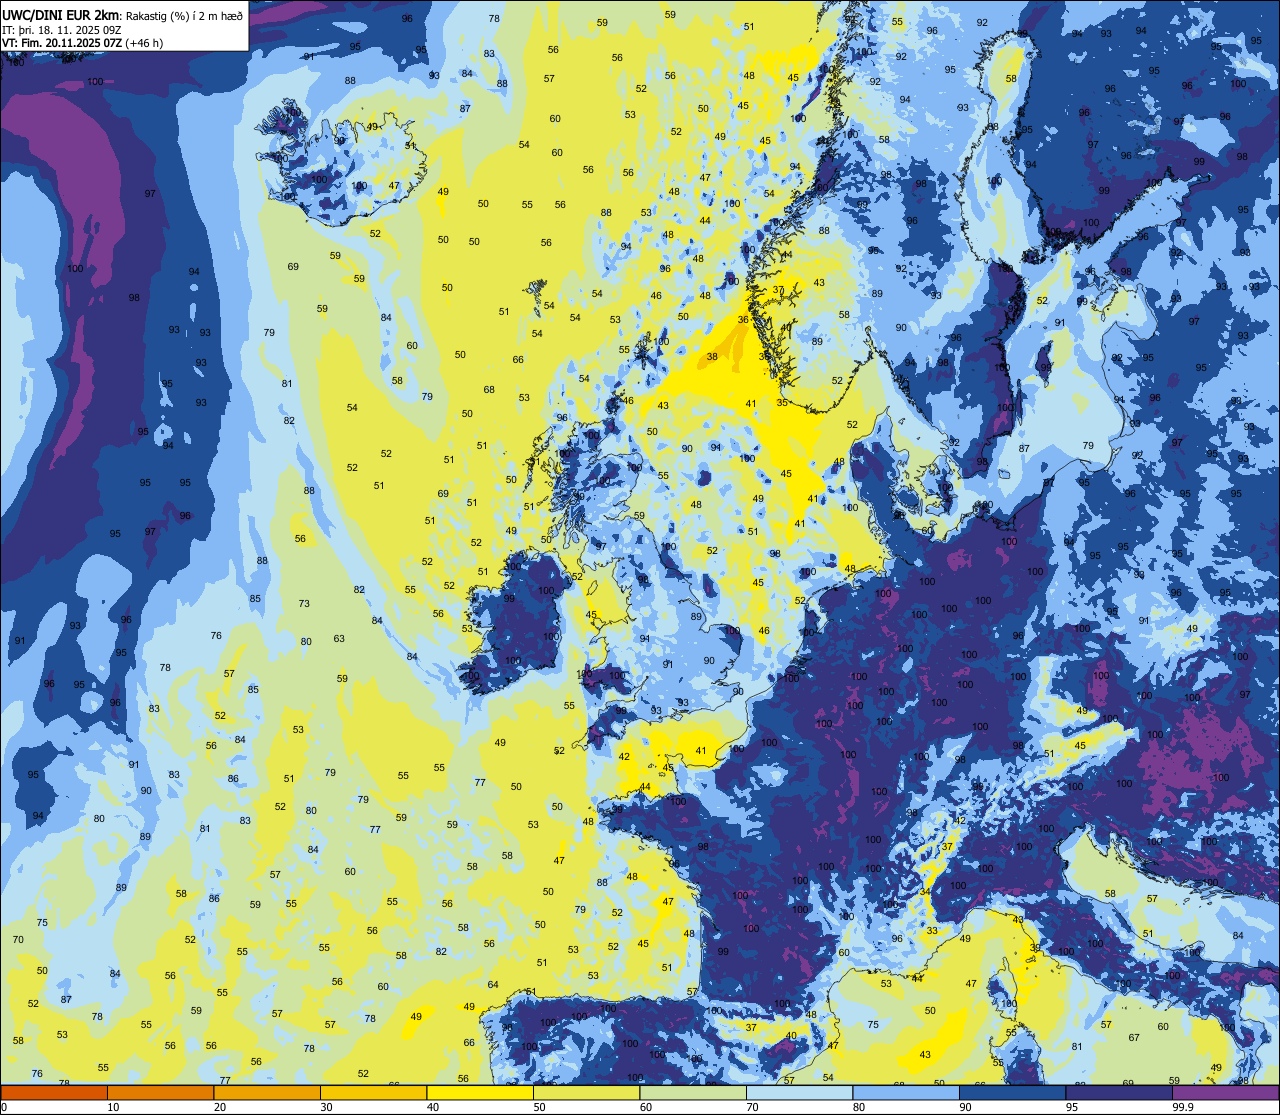Viewport: 1280px width, 1115px height.
Task: Click the 0–10 dark orange legend segment
Action: pos(54,1092)
